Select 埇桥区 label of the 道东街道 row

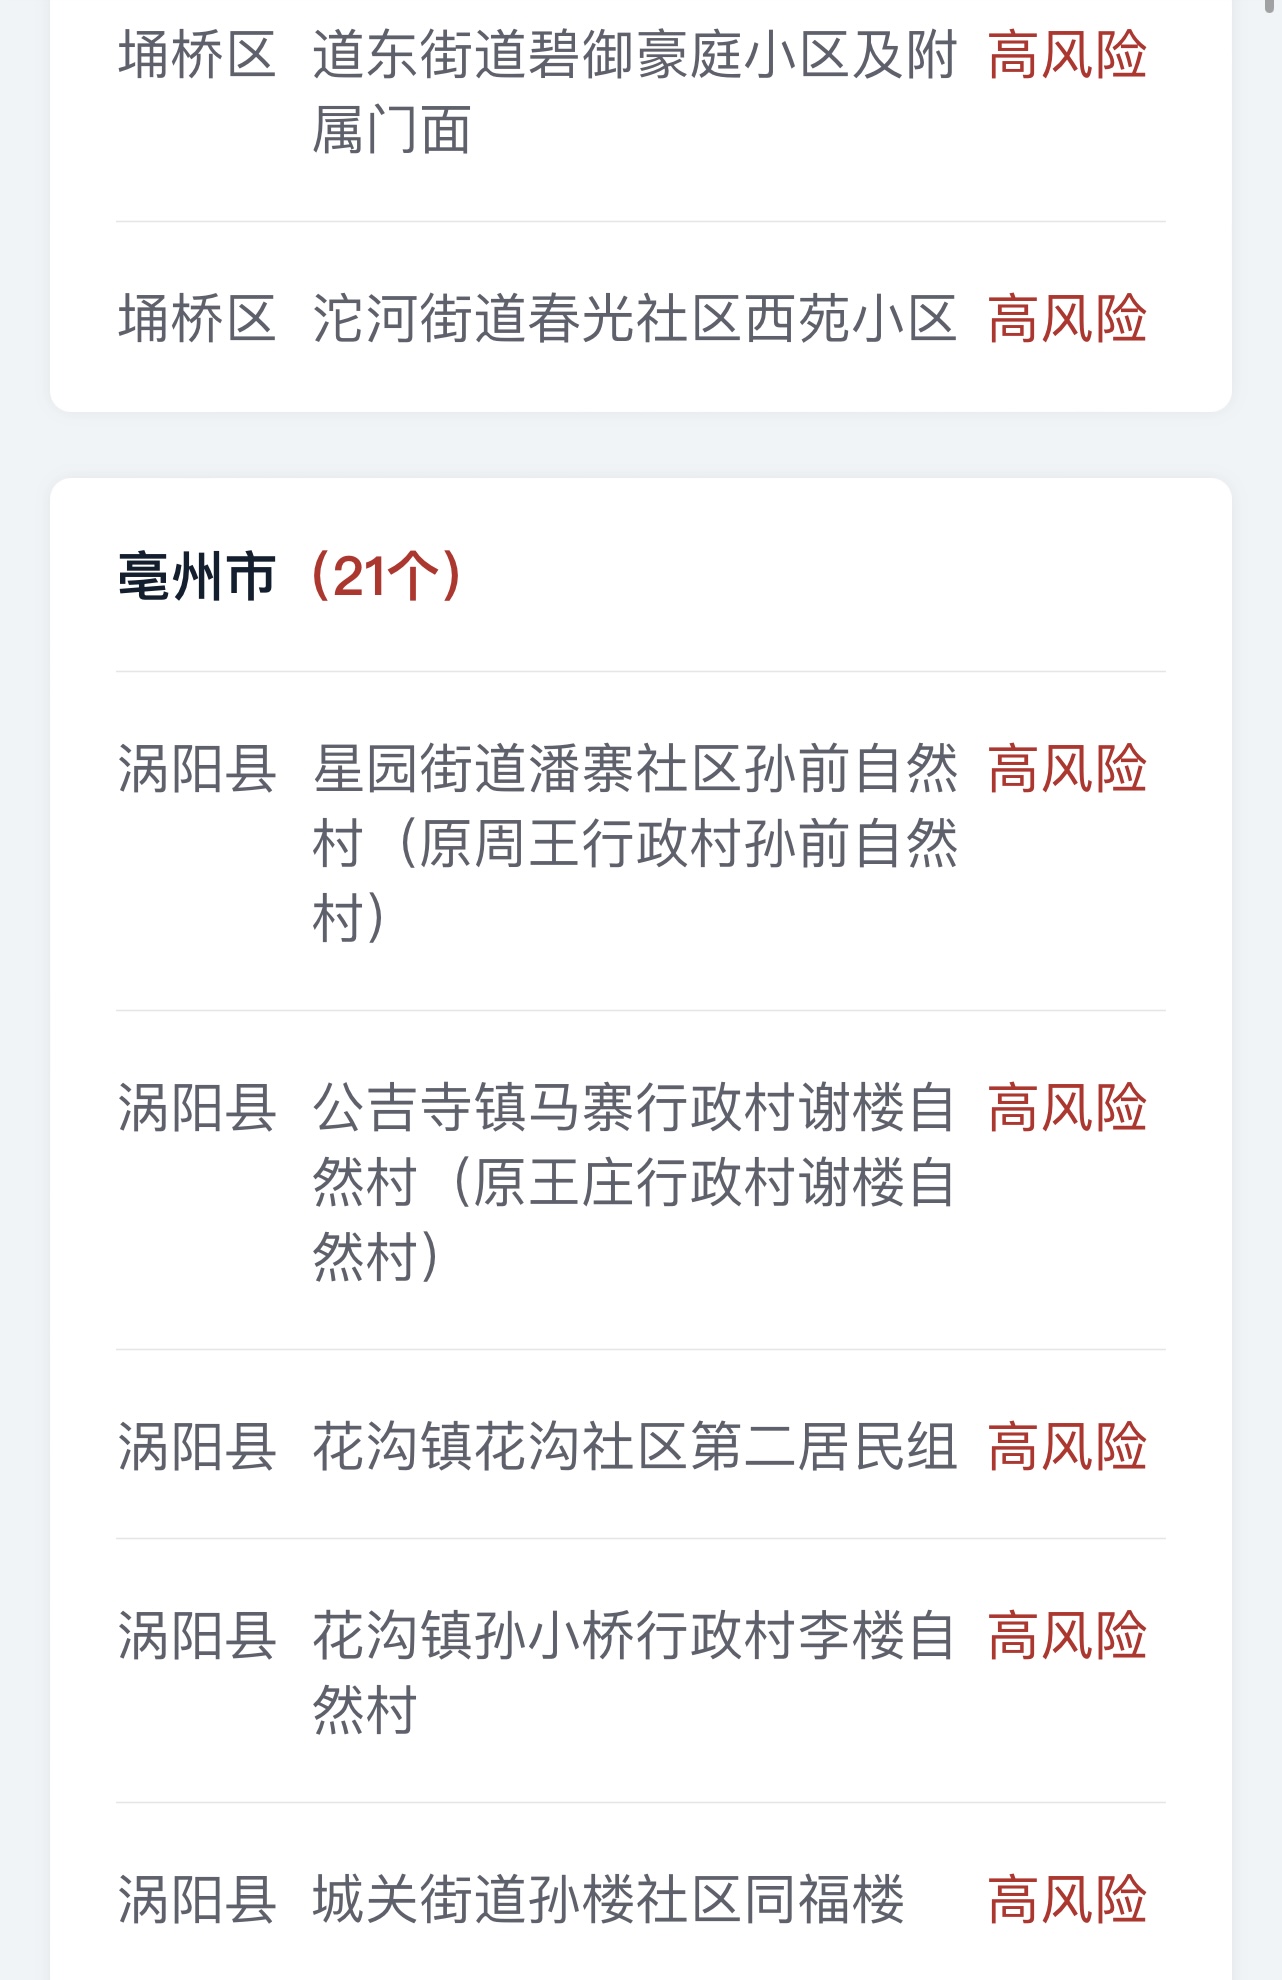coord(197,54)
